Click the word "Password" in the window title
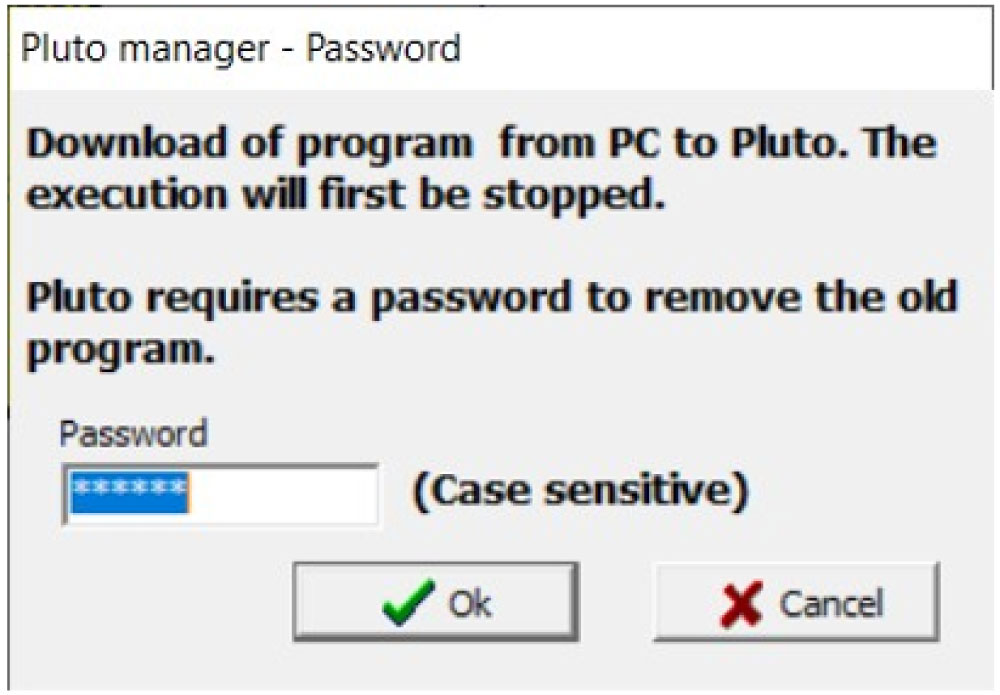Viewport: 1000px width, 695px height. pyautogui.click(x=383, y=48)
